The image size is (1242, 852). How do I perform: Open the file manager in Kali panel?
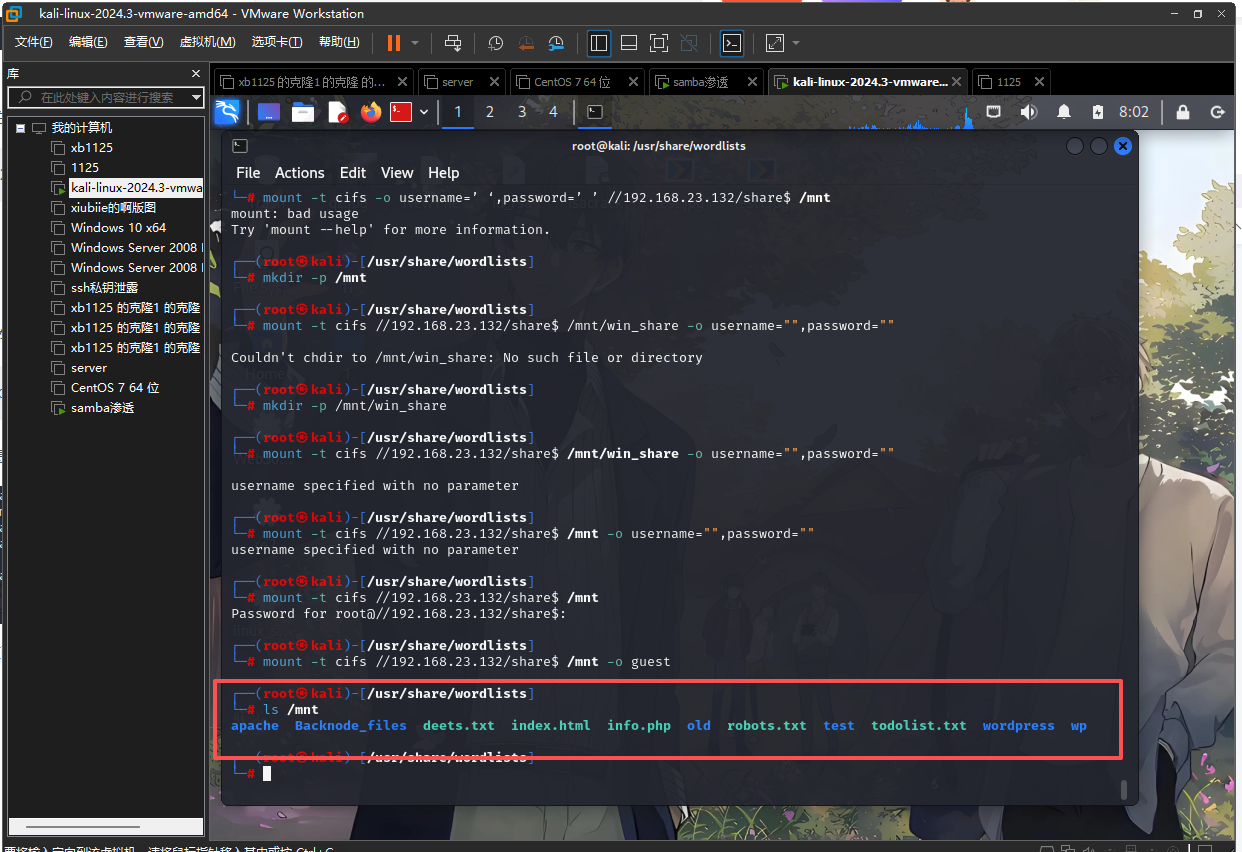[x=303, y=112]
